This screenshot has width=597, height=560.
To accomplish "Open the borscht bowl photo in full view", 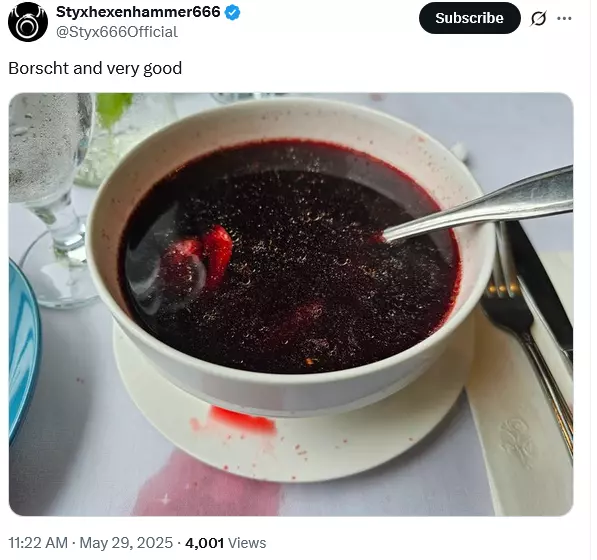I will (291, 304).
